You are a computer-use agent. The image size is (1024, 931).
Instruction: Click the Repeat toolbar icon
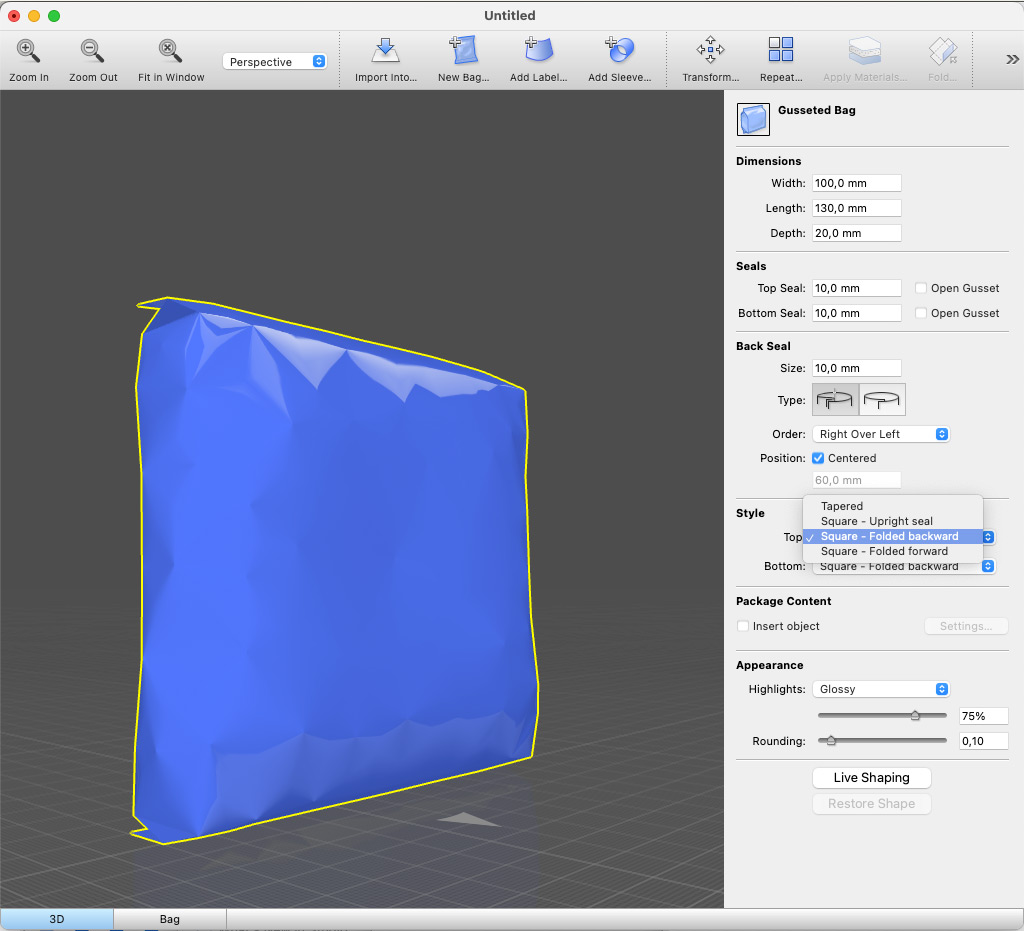pos(781,51)
